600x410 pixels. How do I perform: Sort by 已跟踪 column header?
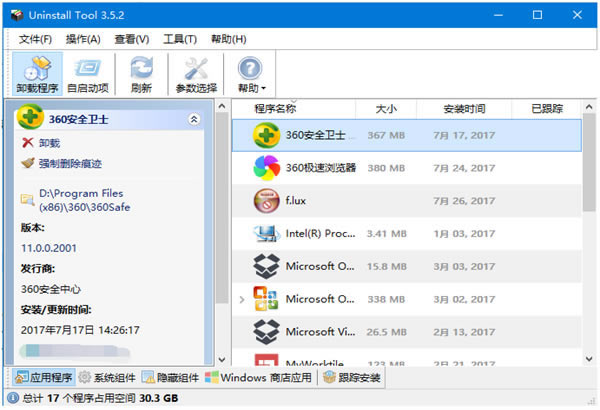(547, 109)
